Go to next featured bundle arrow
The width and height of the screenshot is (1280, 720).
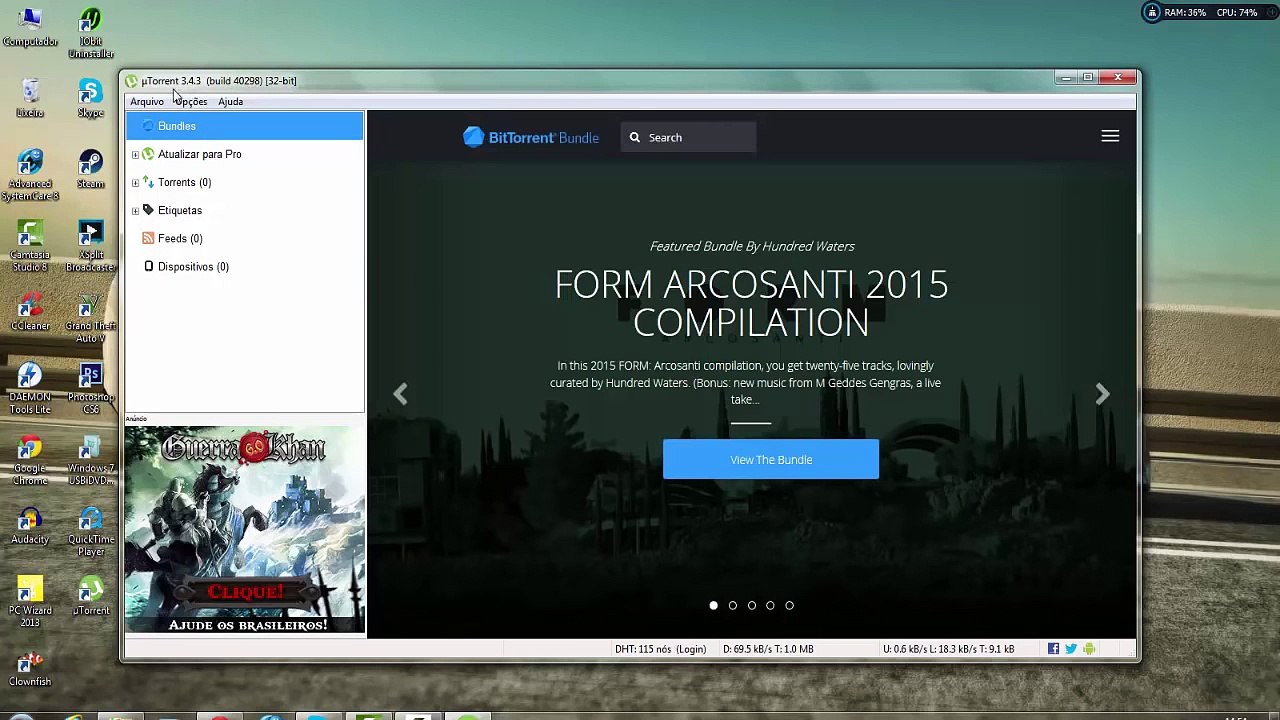[1102, 394]
